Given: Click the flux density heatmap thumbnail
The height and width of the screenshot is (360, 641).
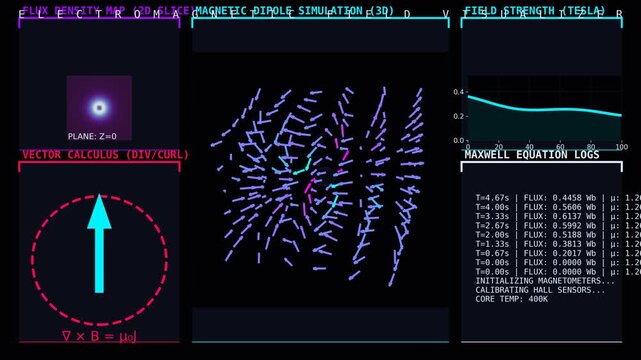Looking at the screenshot, I should [x=99, y=108].
